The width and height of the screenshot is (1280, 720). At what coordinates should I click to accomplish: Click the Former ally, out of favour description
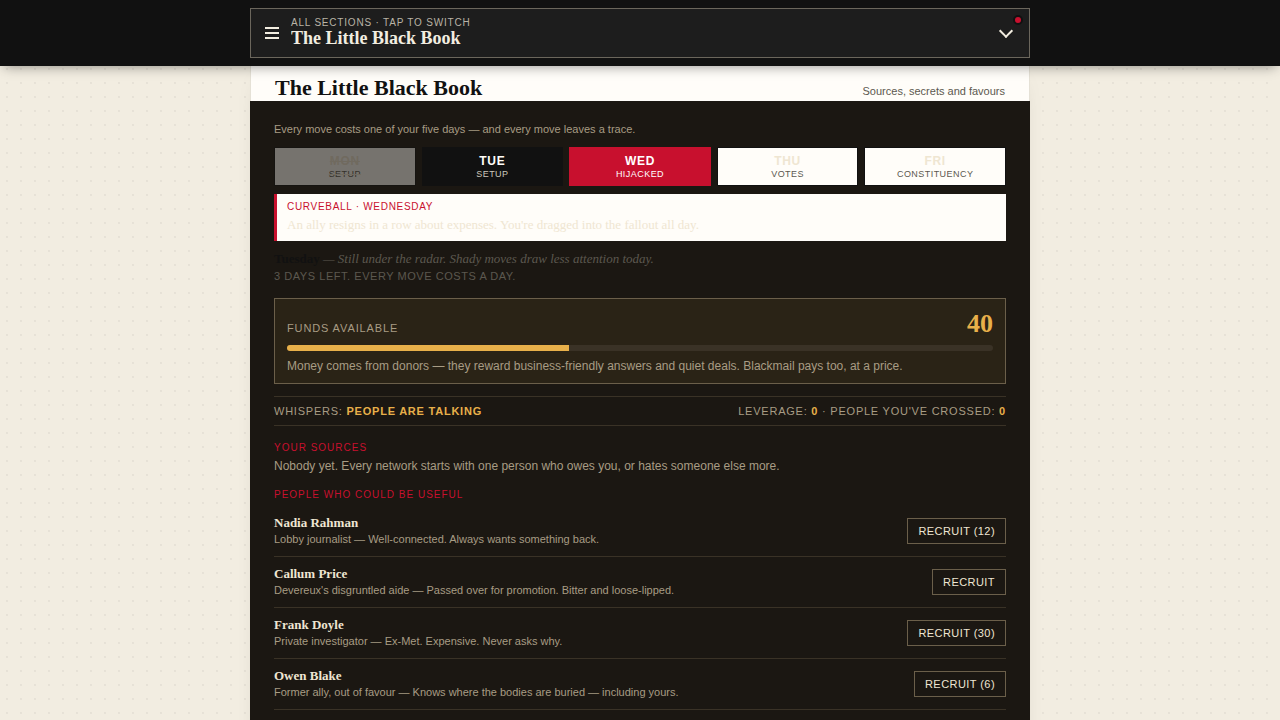tap(476, 692)
